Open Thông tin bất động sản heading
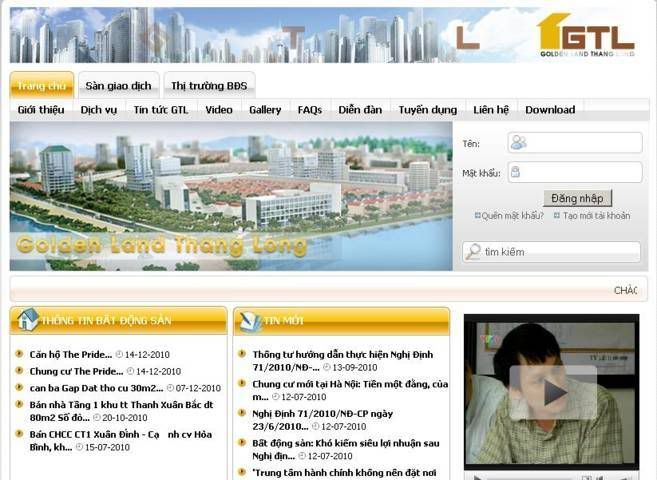The width and height of the screenshot is (657, 480). pos(106,321)
